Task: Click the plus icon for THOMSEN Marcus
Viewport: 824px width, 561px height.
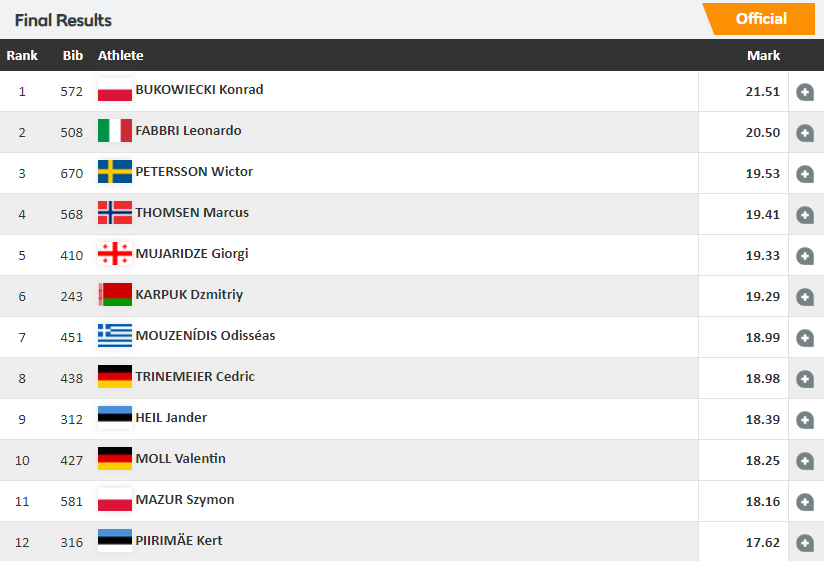Action: [805, 215]
